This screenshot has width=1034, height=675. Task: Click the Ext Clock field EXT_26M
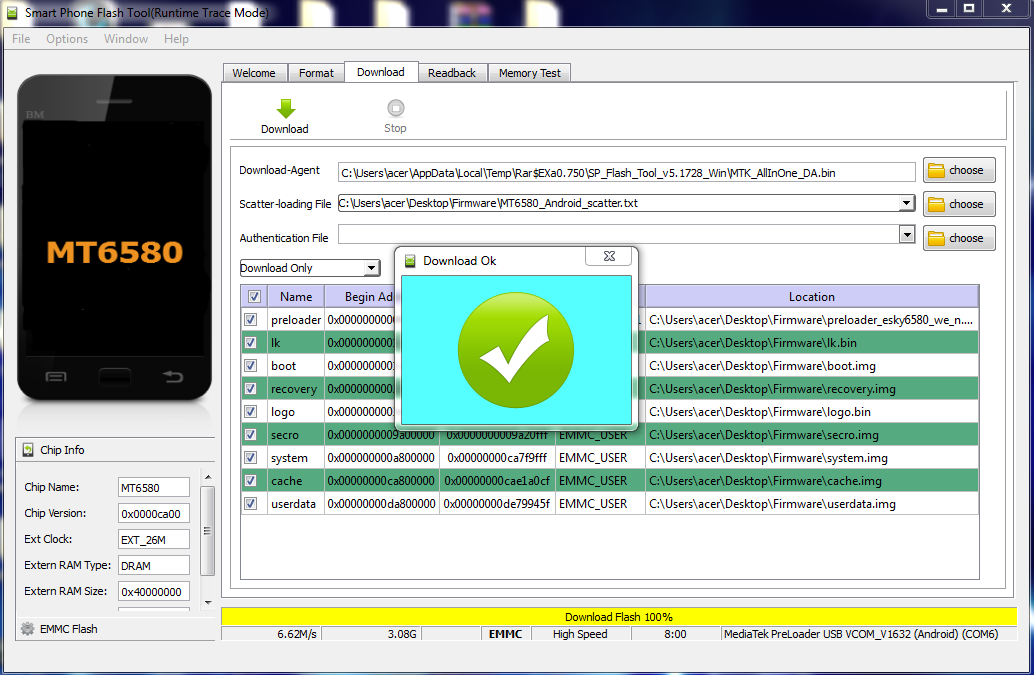click(x=154, y=540)
